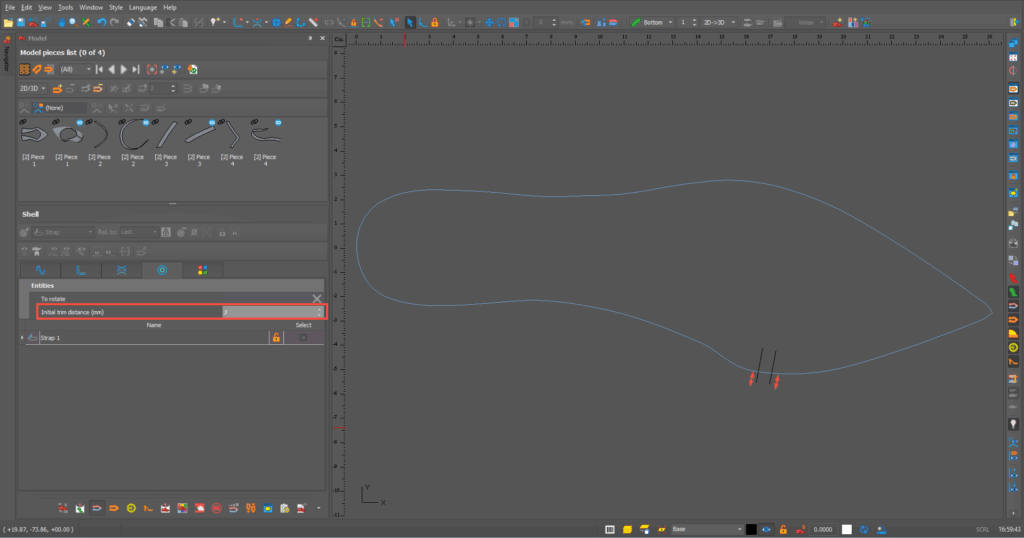Click the zoom magnifier icon
This screenshot has width=1024, height=538.
pyautogui.click(x=73, y=22)
